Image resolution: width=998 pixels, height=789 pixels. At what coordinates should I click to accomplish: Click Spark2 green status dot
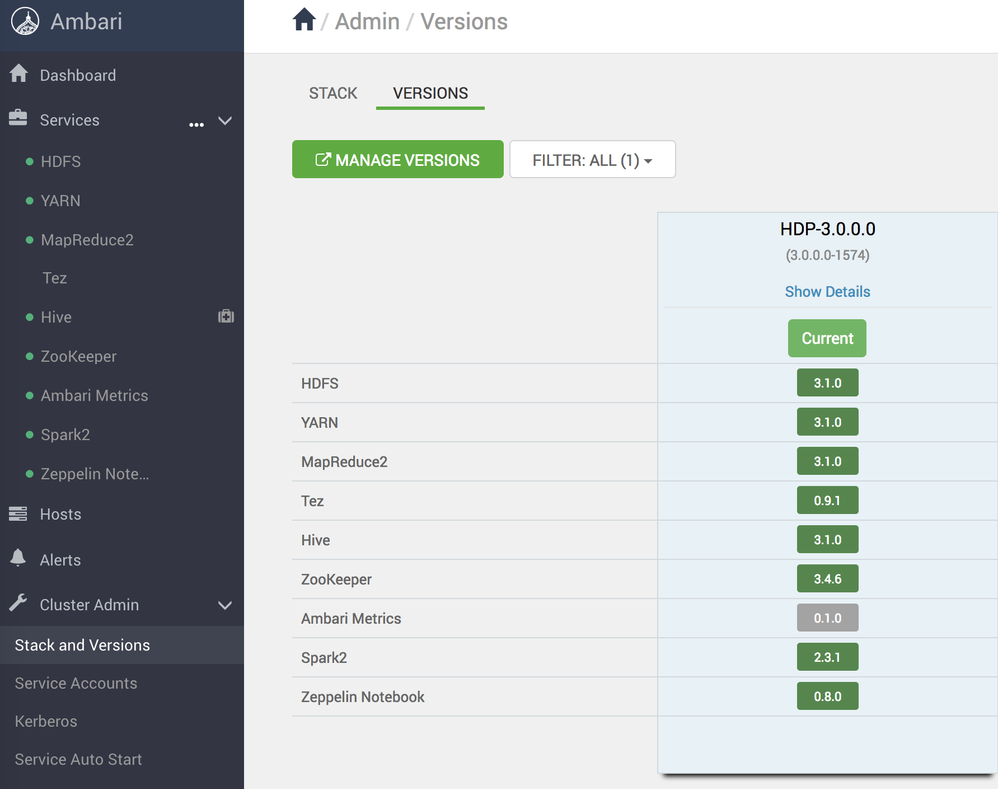click(x=29, y=435)
